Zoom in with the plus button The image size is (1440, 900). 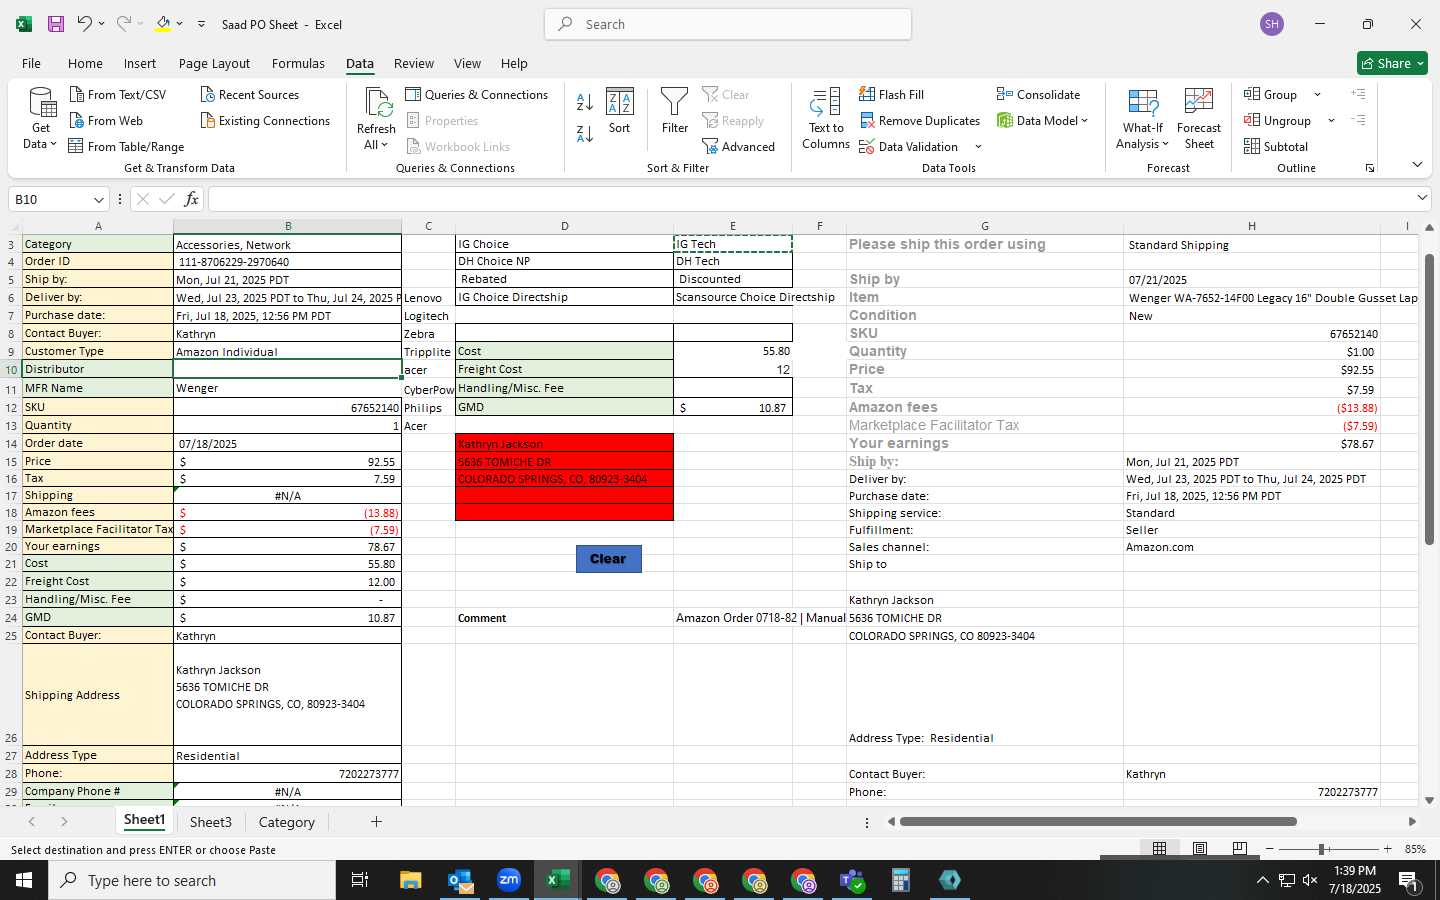point(1387,849)
